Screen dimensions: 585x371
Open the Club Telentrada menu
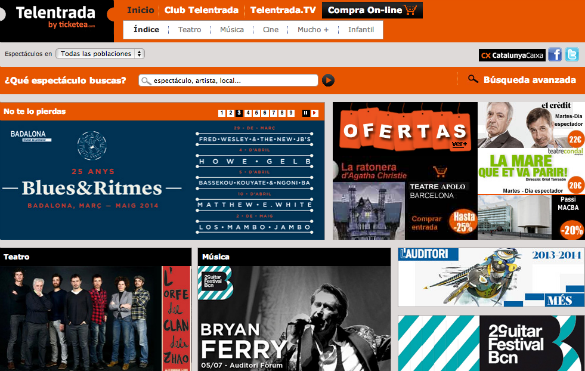[201, 10]
